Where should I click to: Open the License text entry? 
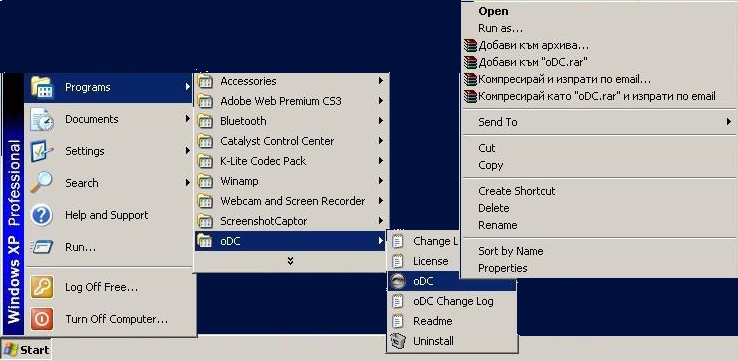tap(430, 261)
